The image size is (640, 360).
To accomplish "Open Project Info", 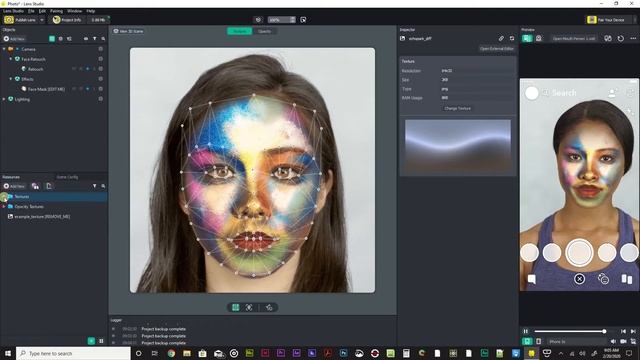I will tap(67, 20).
